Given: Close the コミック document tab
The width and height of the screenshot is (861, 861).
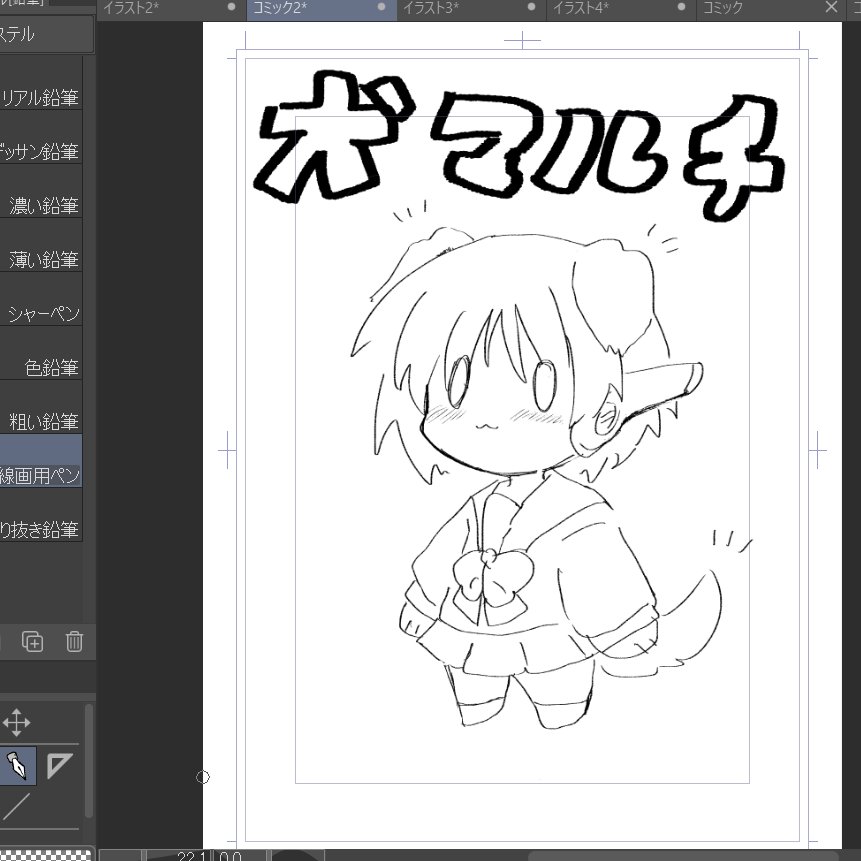Looking at the screenshot, I should click(831, 7).
